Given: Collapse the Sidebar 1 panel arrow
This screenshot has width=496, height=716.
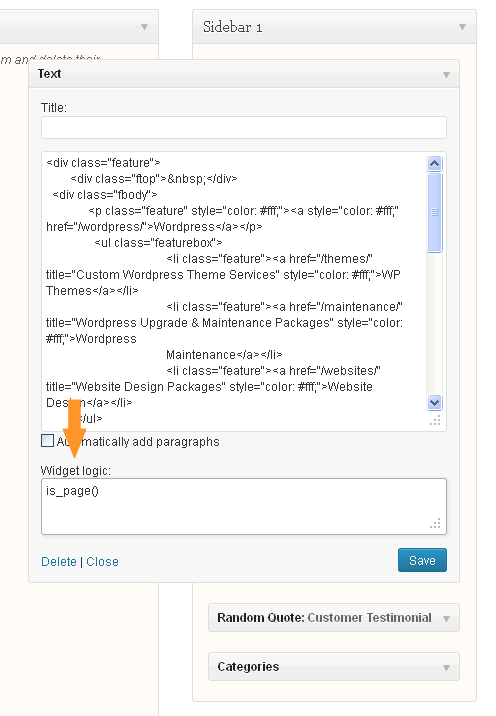Looking at the screenshot, I should click(x=462, y=27).
